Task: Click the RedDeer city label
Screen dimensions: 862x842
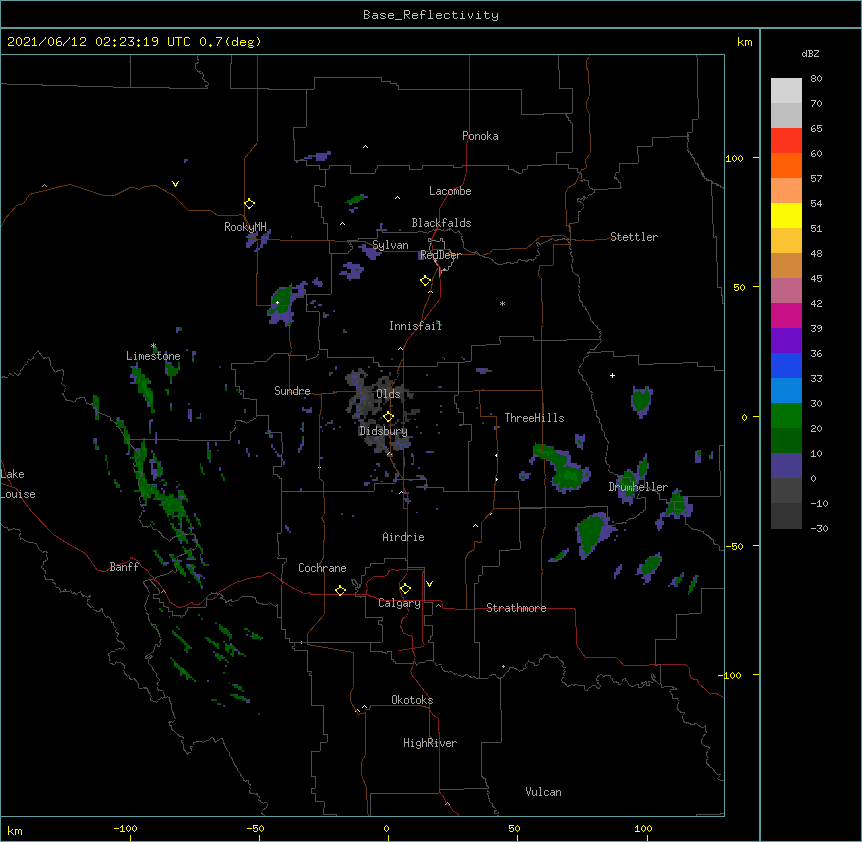Action: tap(440, 255)
